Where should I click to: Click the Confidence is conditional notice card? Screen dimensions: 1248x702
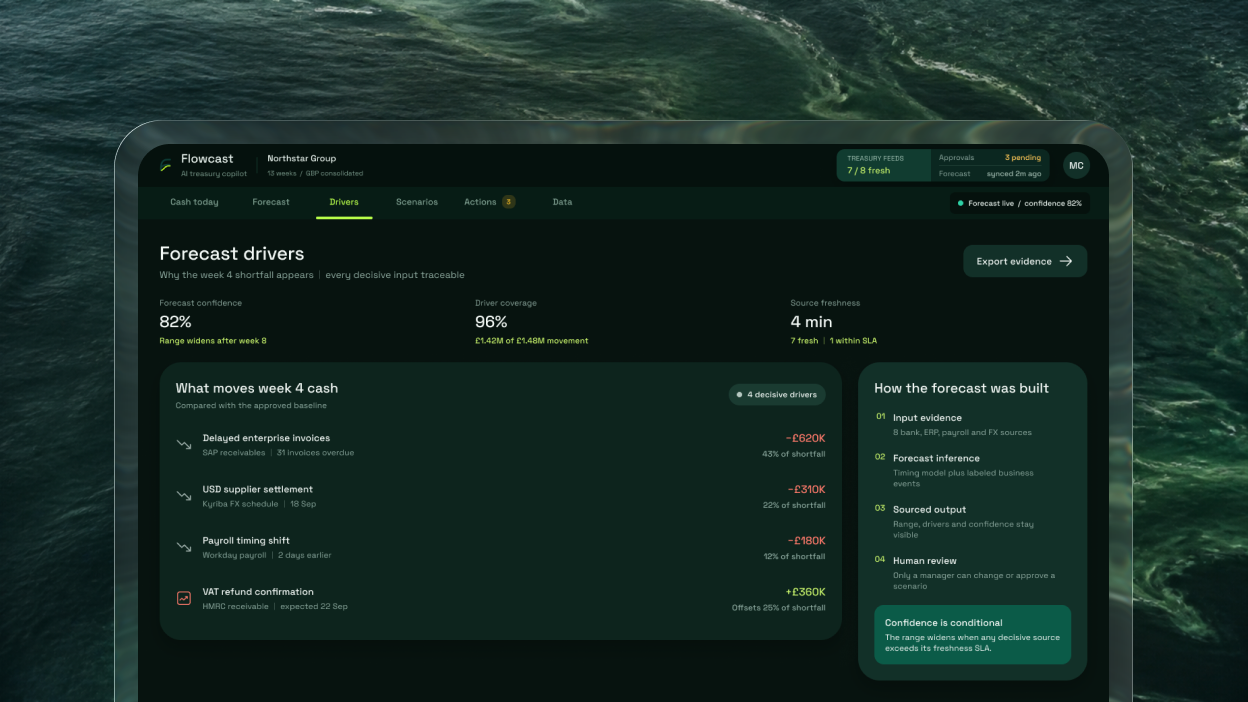(x=972, y=634)
